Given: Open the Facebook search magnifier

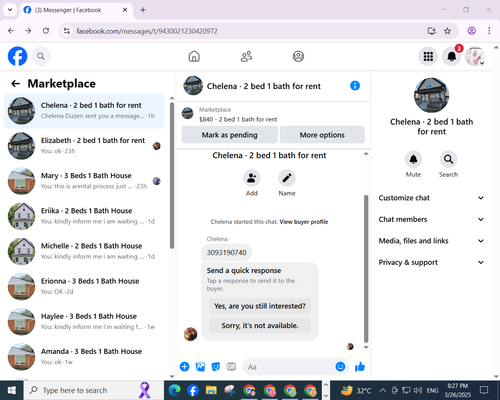Looking at the screenshot, I should click(41, 56).
